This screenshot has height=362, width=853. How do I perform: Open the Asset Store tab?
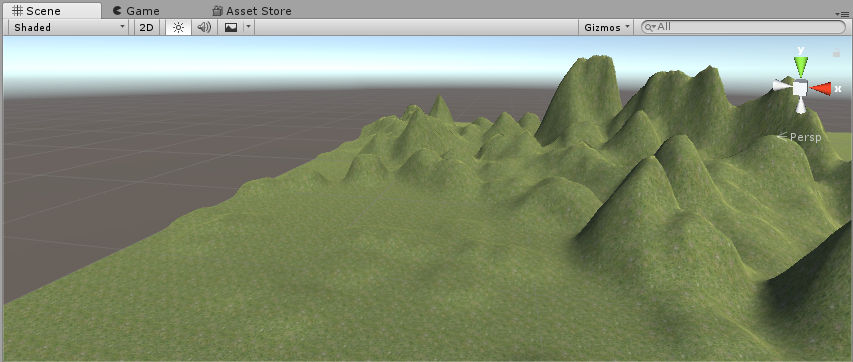pos(252,11)
